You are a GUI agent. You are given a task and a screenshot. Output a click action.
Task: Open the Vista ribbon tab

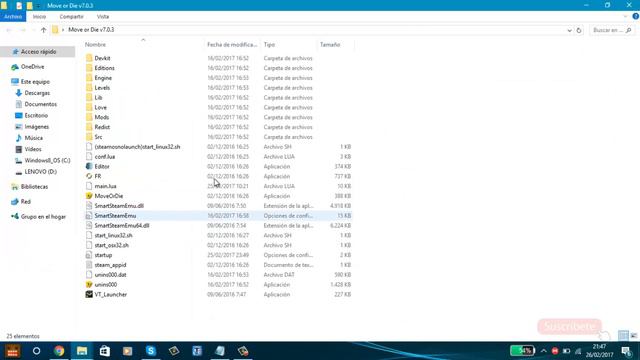click(x=103, y=17)
